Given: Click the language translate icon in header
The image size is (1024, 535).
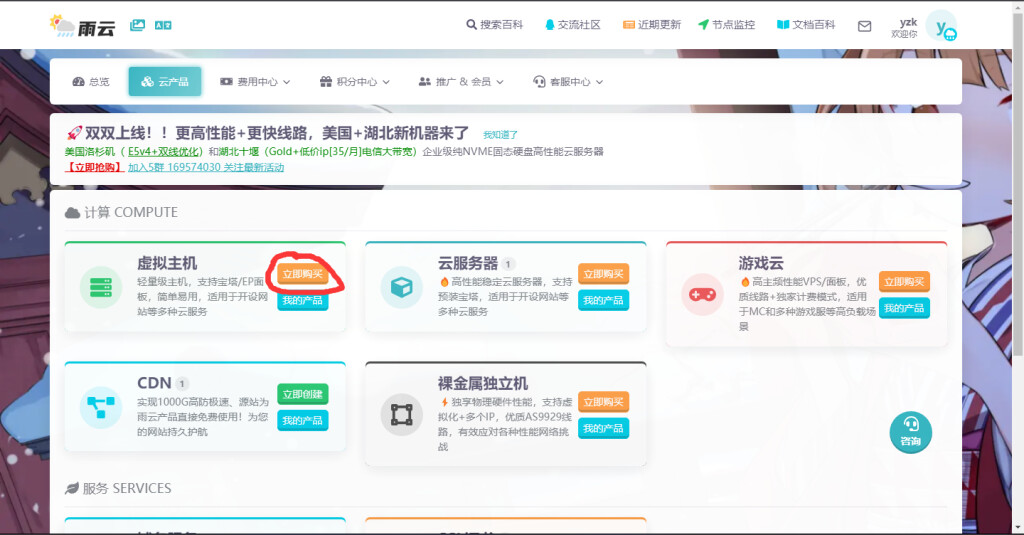Looking at the screenshot, I should [x=163, y=25].
